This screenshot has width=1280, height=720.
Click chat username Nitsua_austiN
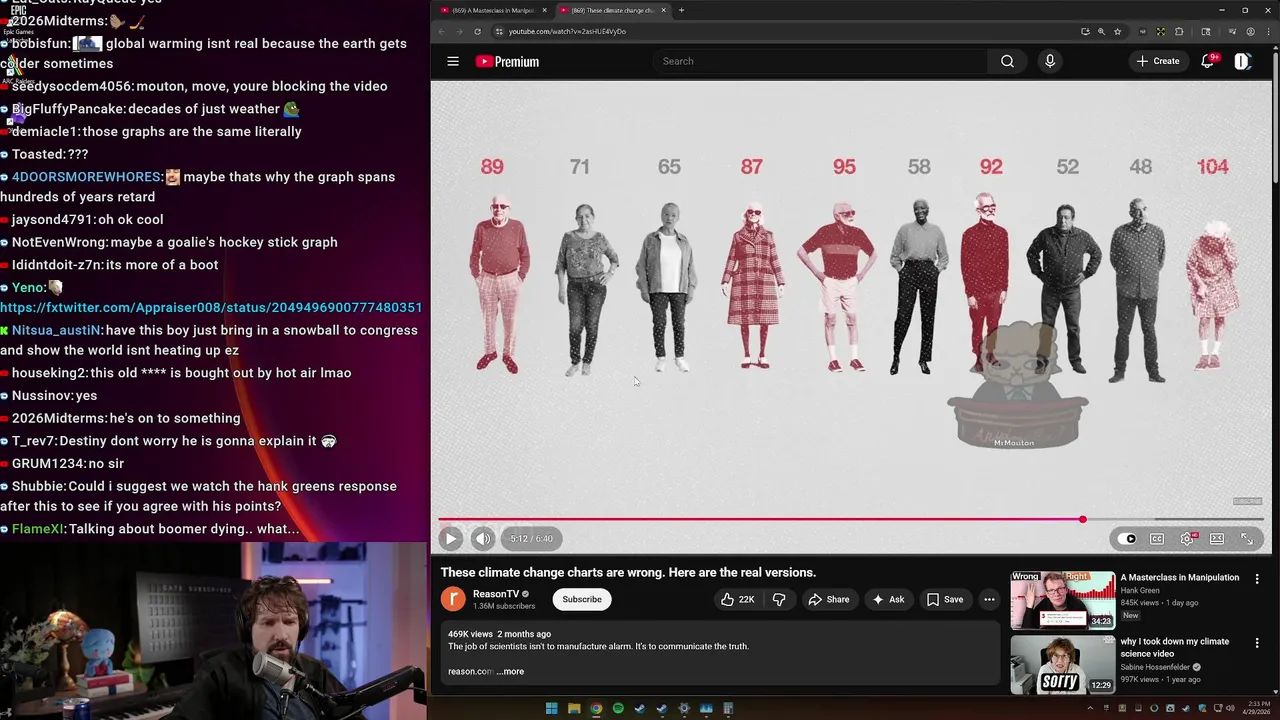[x=56, y=330]
